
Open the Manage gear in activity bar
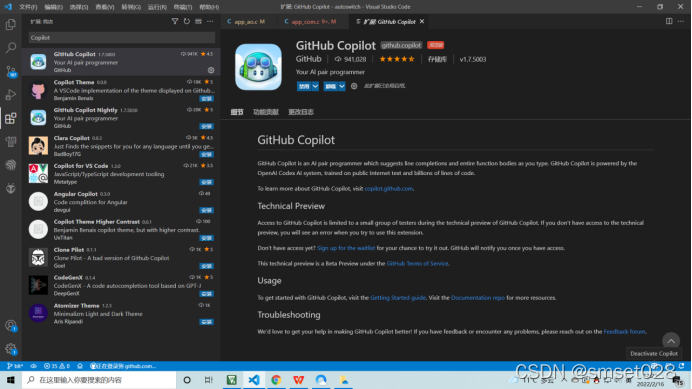click(11, 349)
